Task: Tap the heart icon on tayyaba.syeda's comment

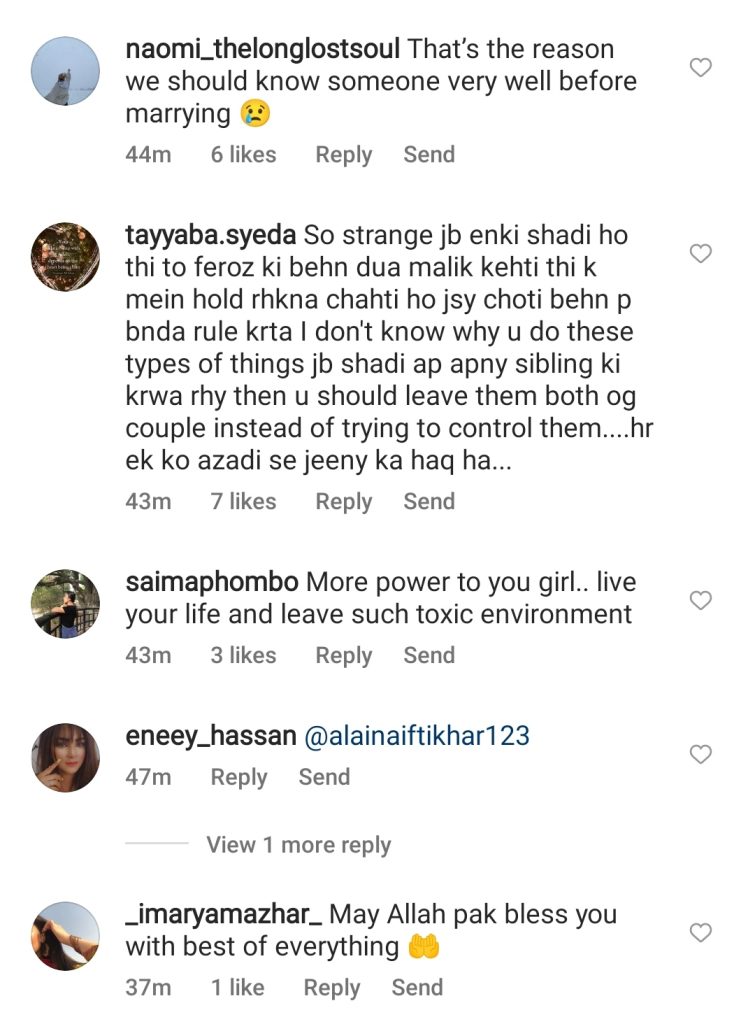Action: tap(699, 253)
